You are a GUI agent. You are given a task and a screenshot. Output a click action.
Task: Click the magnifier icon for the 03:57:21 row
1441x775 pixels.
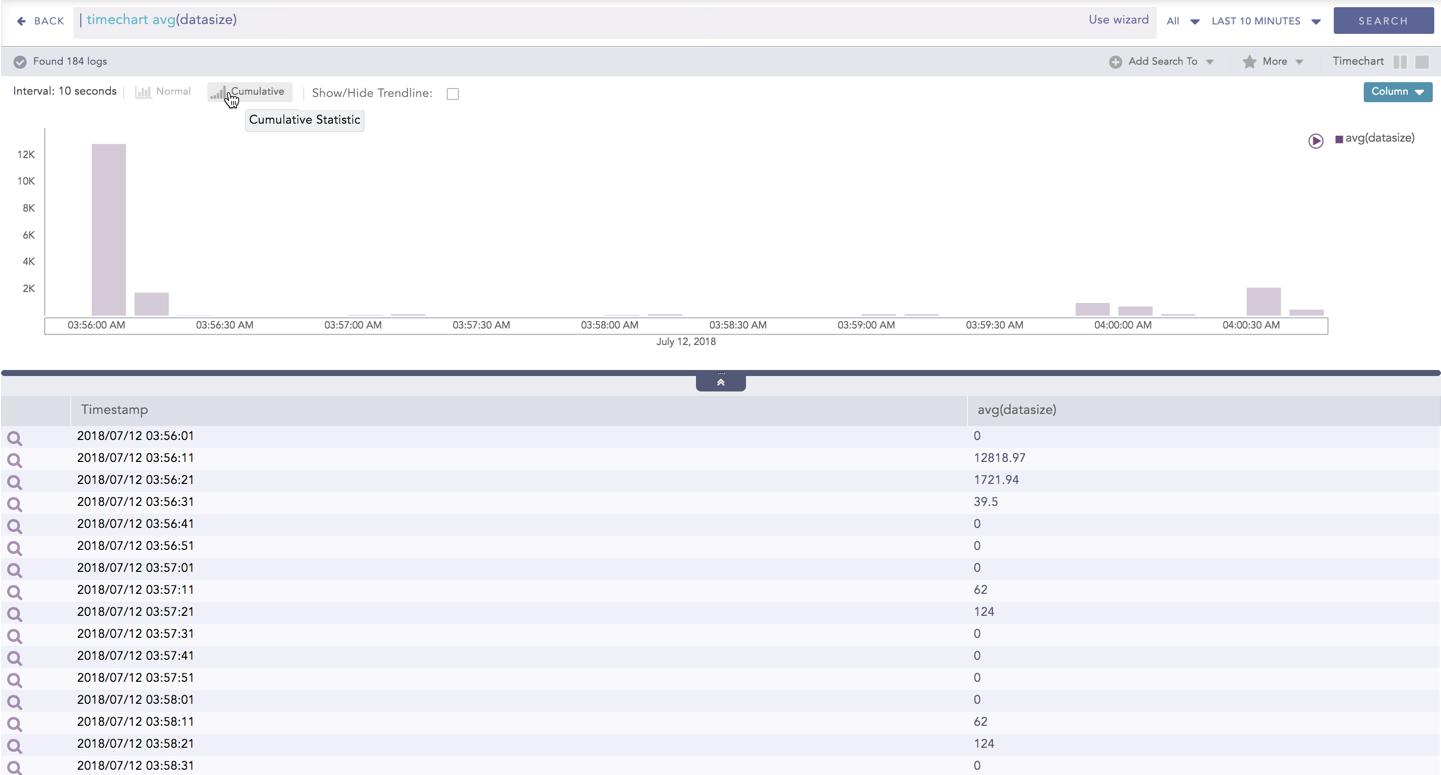[x=14, y=614]
